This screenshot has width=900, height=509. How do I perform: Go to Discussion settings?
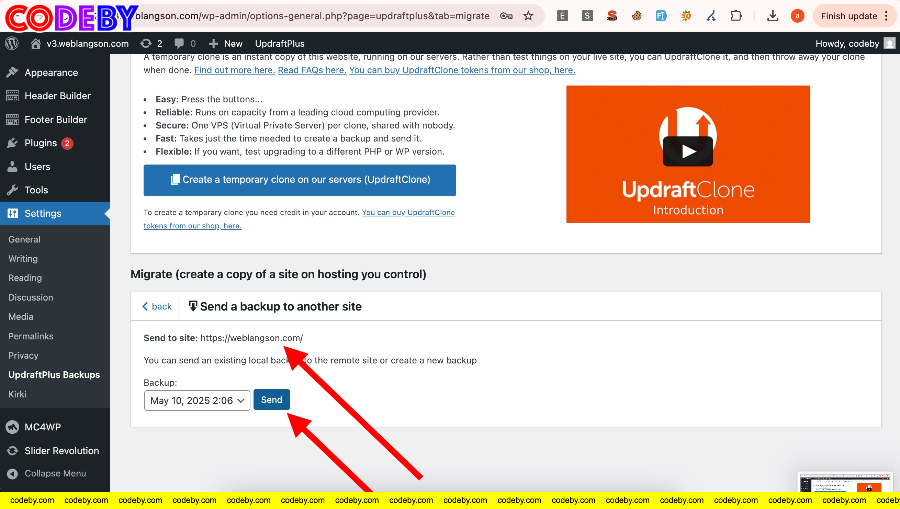pos(30,297)
